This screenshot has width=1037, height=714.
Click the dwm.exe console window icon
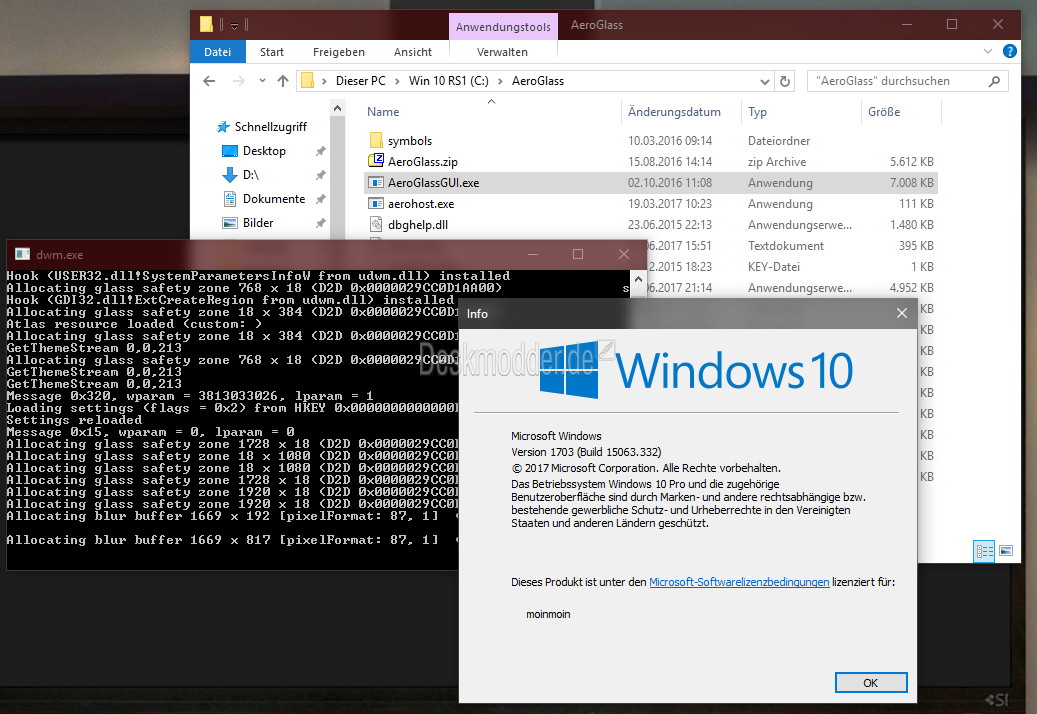point(22,255)
